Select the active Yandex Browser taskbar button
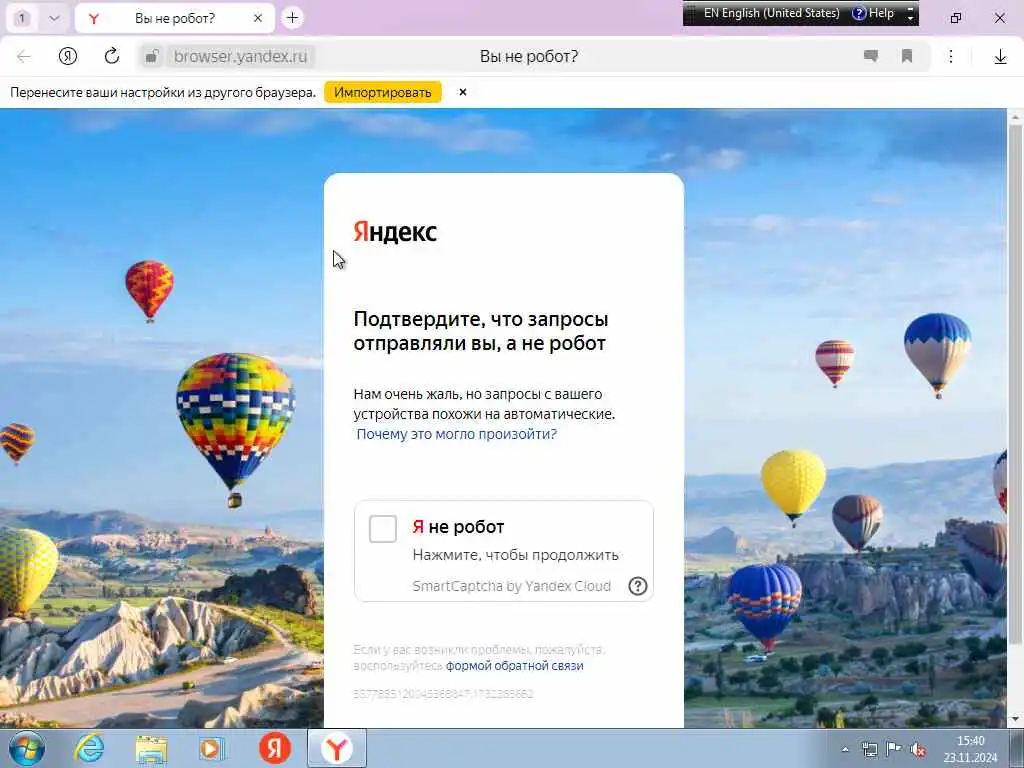1024x768 pixels. point(337,748)
